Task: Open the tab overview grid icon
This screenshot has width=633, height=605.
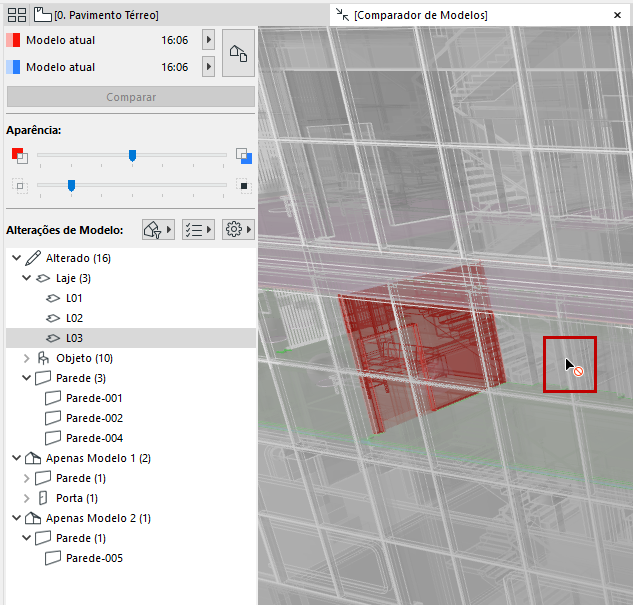Action: pos(17,15)
